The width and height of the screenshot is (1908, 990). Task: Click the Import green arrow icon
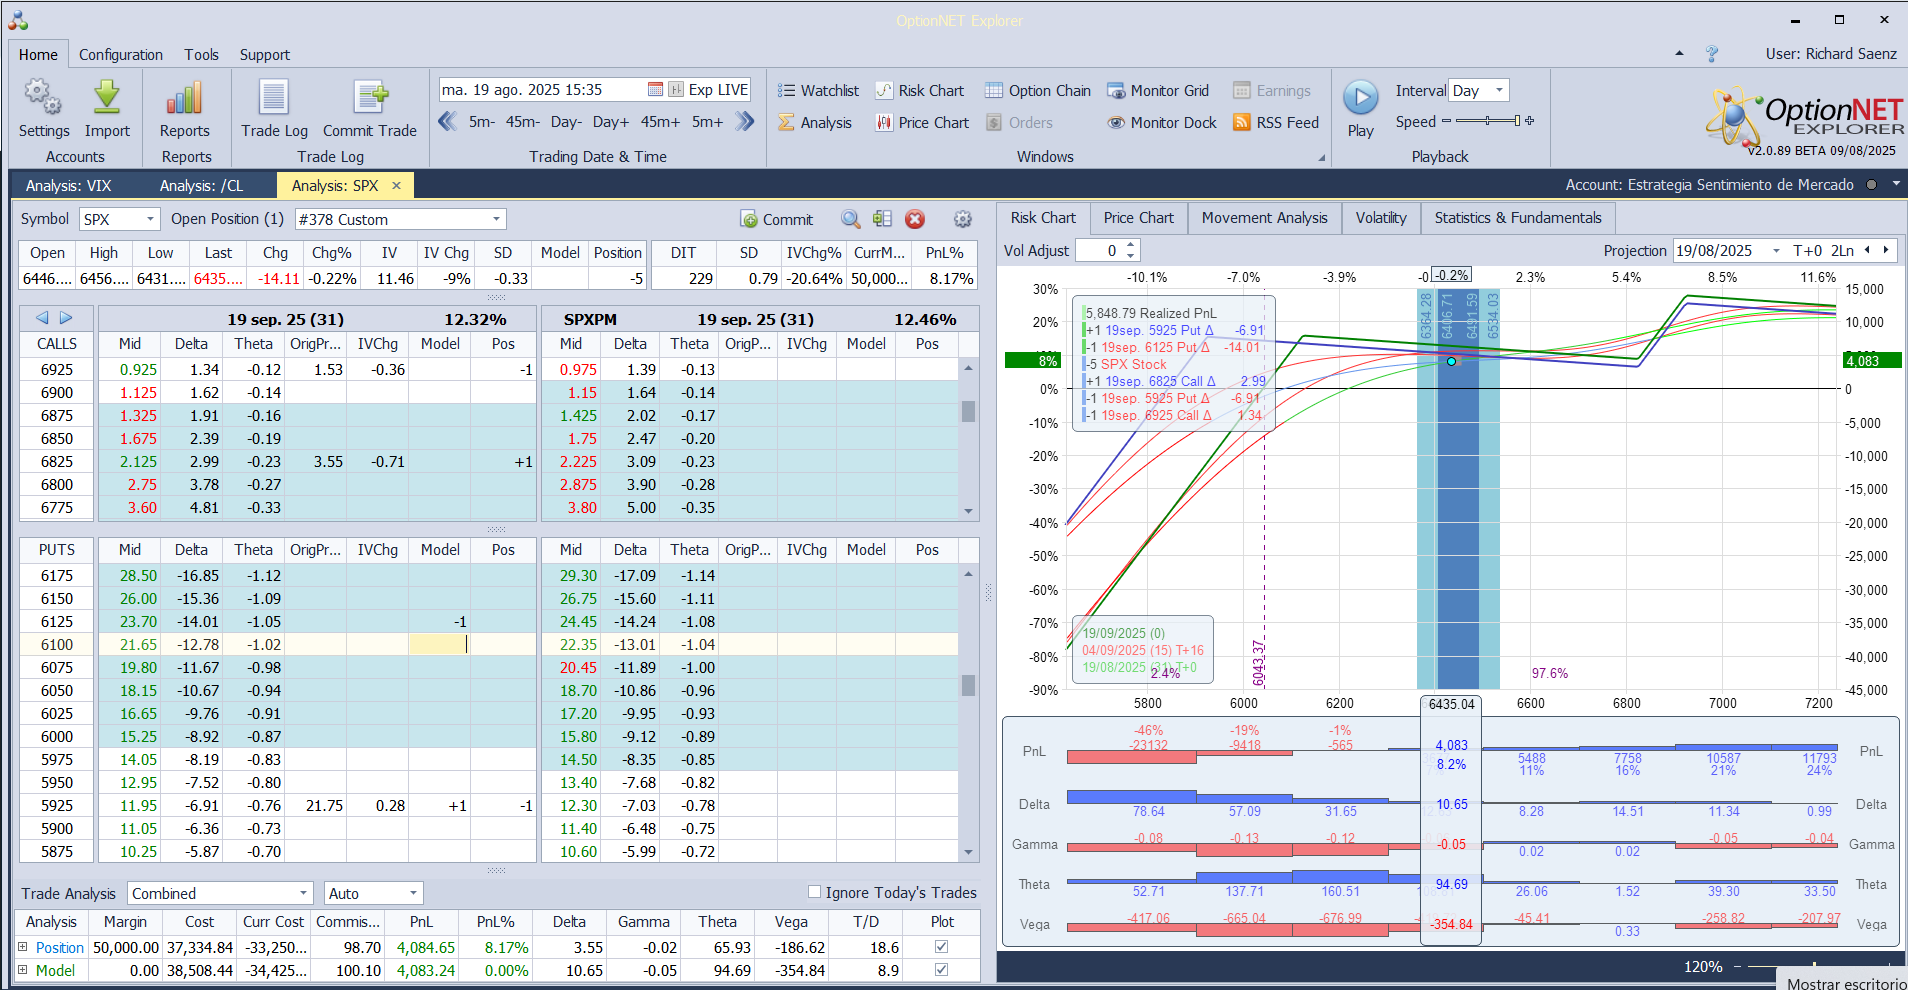pyautogui.click(x=107, y=98)
